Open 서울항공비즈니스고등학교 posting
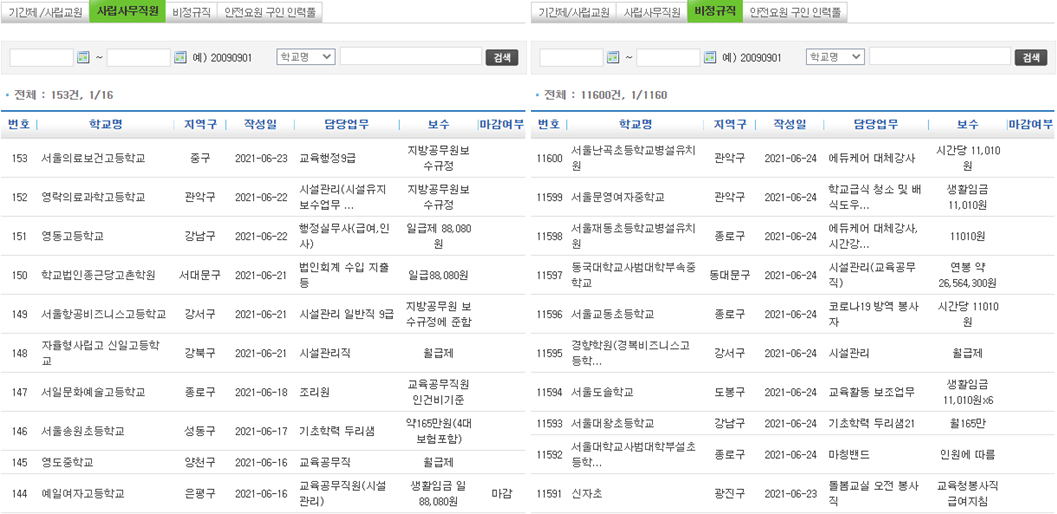Image resolution: width=1057 pixels, height=514 pixels. coord(104,314)
